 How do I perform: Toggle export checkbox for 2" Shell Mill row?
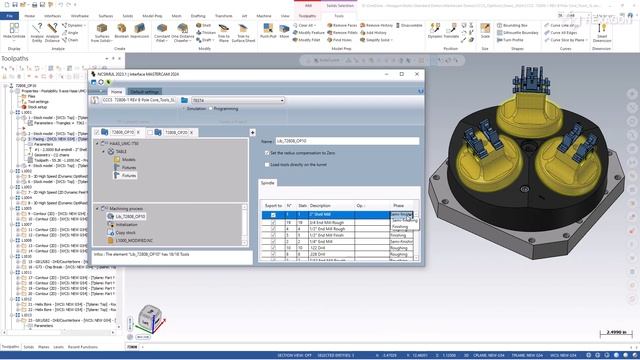click(x=273, y=215)
